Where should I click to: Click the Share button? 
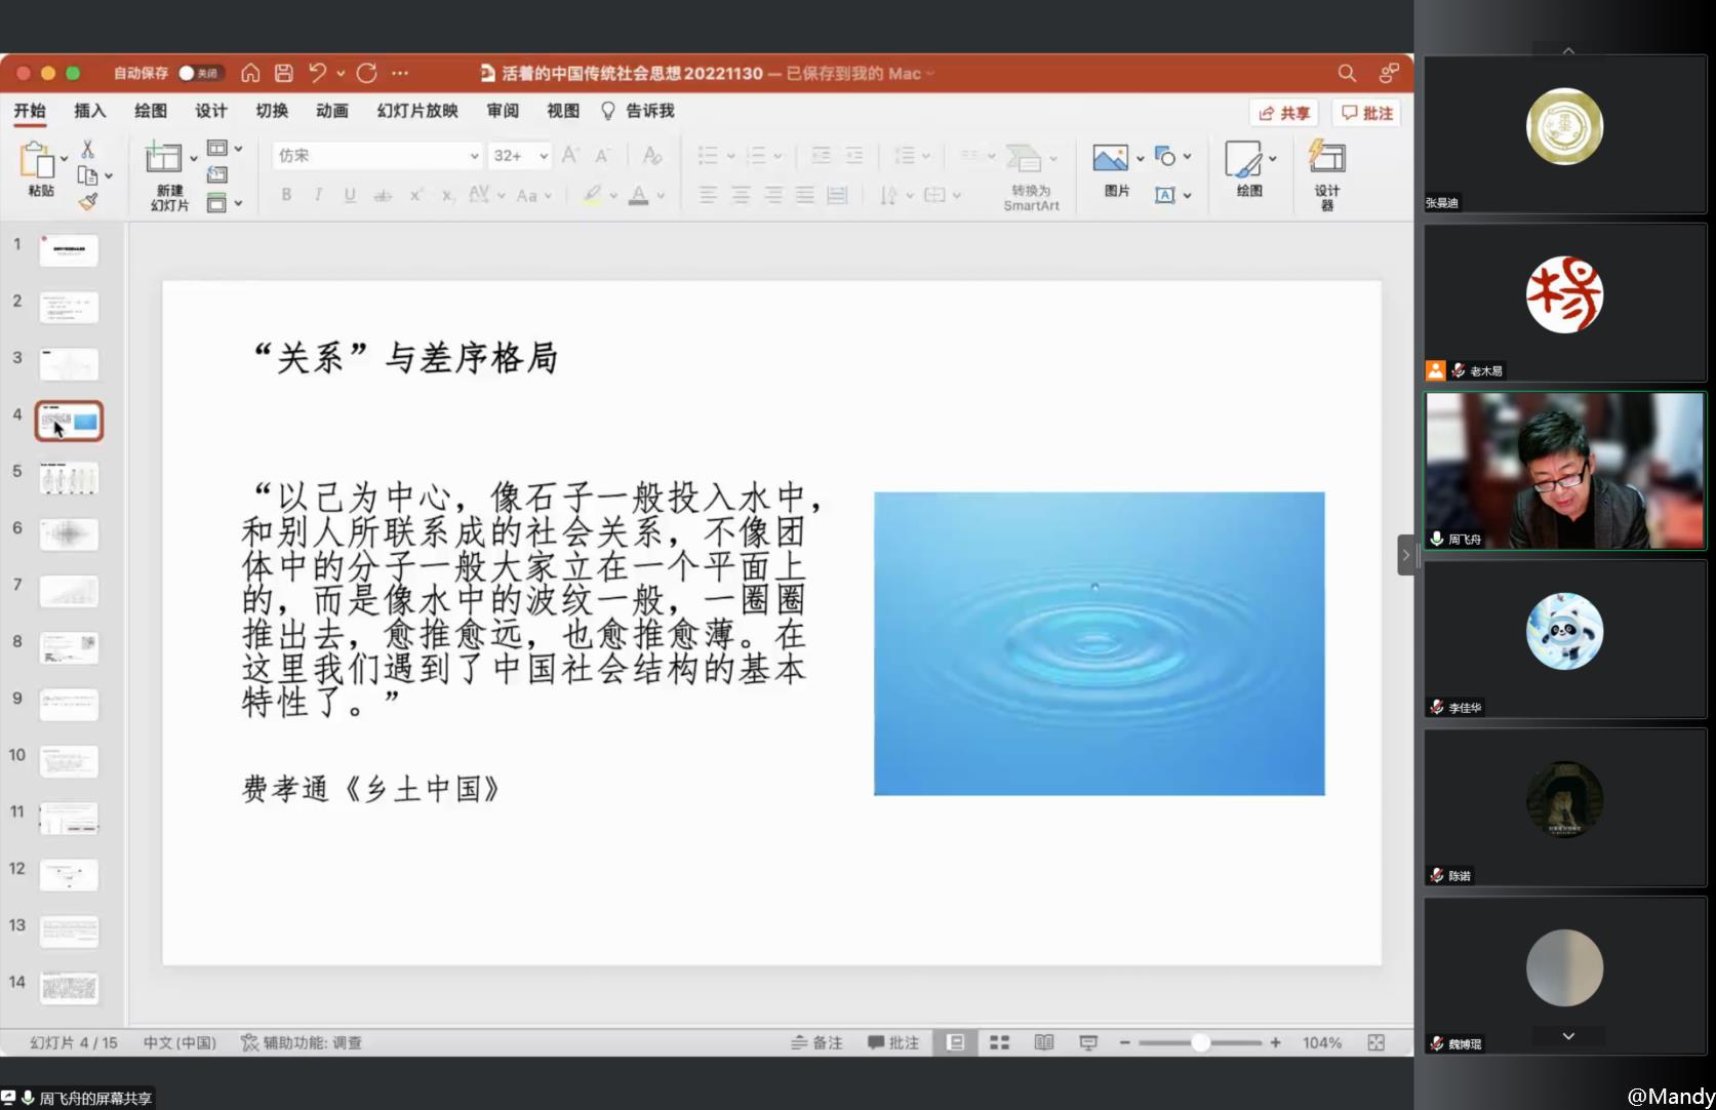point(1284,113)
